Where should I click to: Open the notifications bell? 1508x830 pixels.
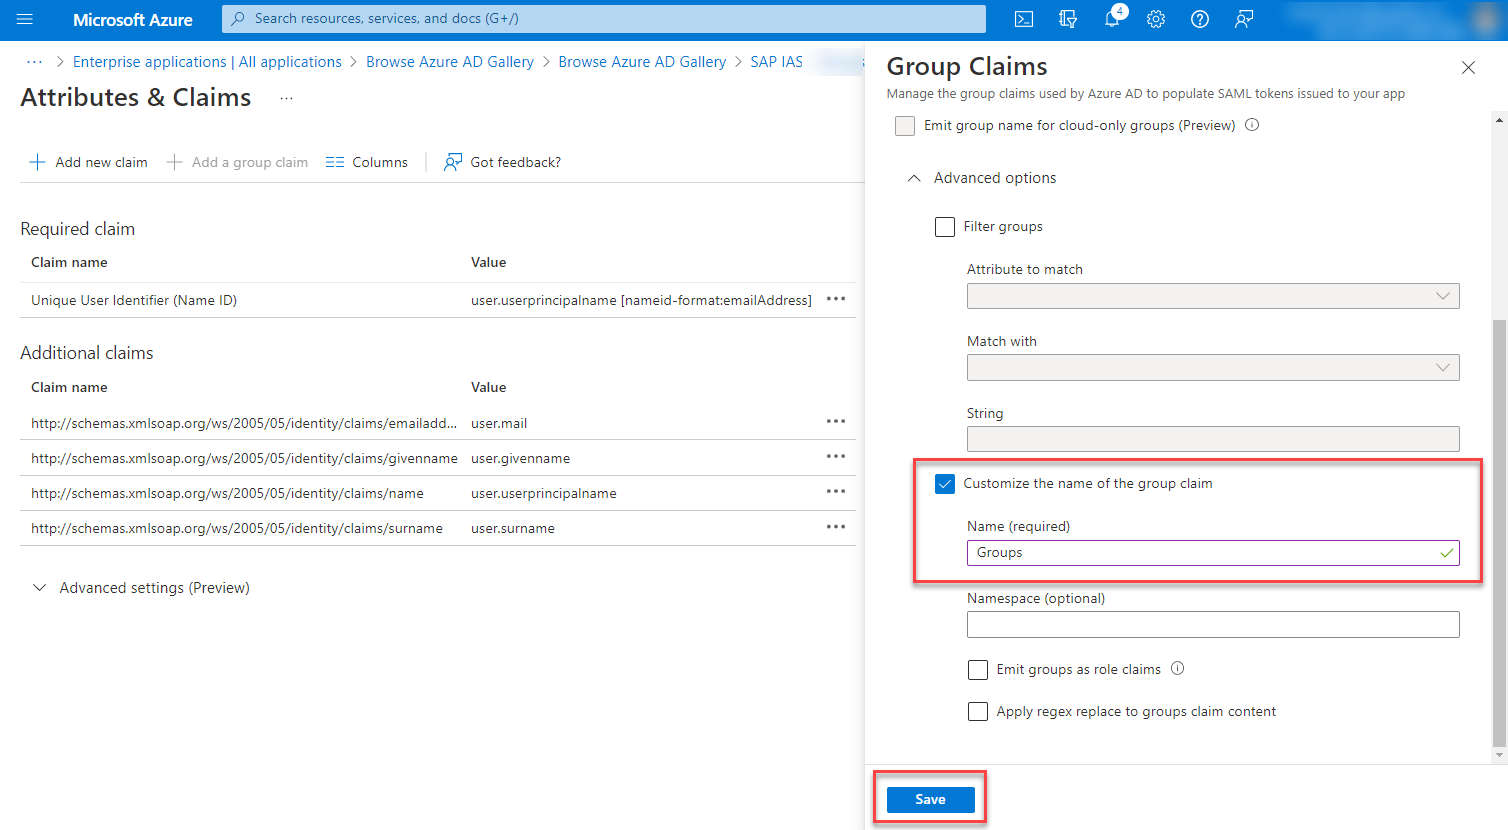tap(1112, 19)
